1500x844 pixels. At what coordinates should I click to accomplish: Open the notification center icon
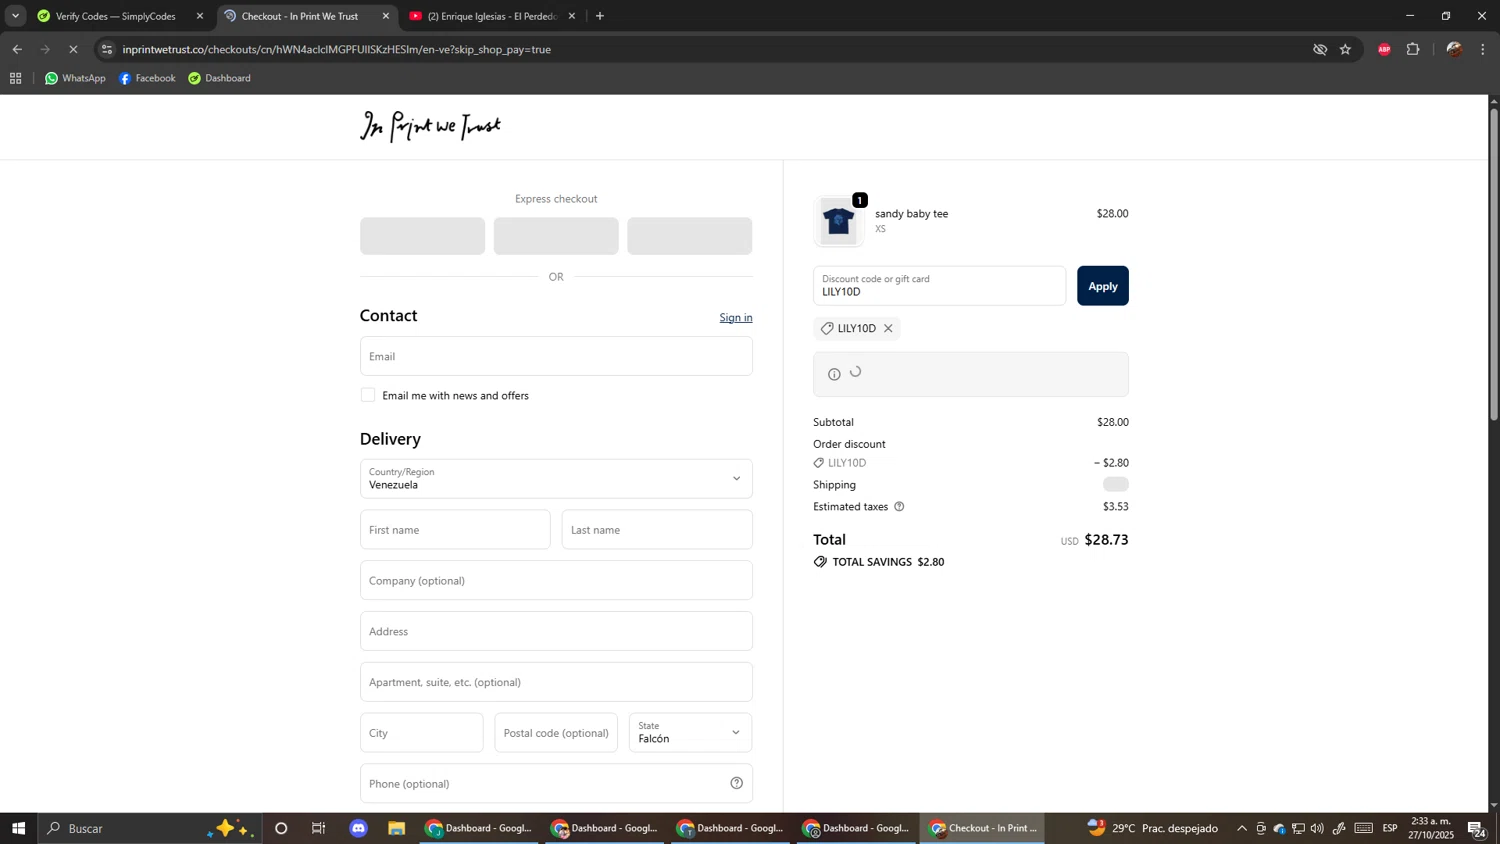click(x=1477, y=828)
